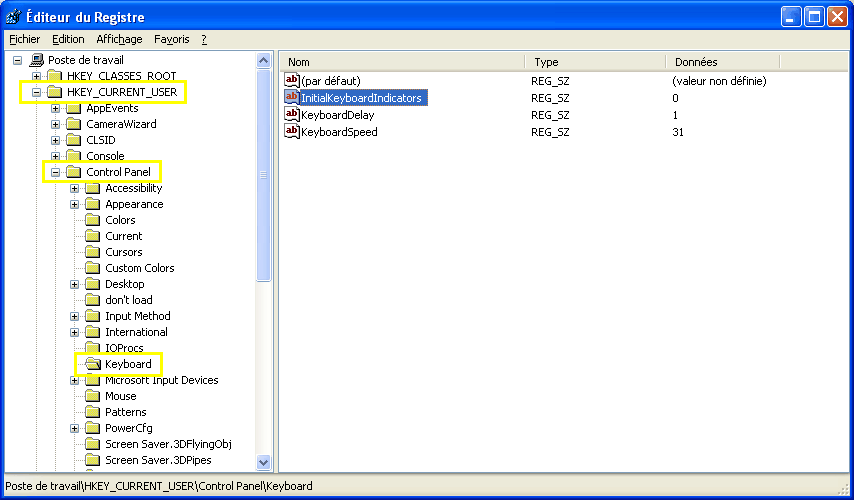Select the IOProcs key

[124, 348]
